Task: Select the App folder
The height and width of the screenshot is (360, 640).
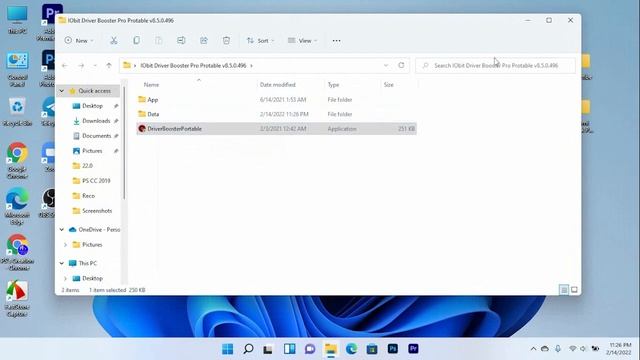Action: tap(276, 100)
